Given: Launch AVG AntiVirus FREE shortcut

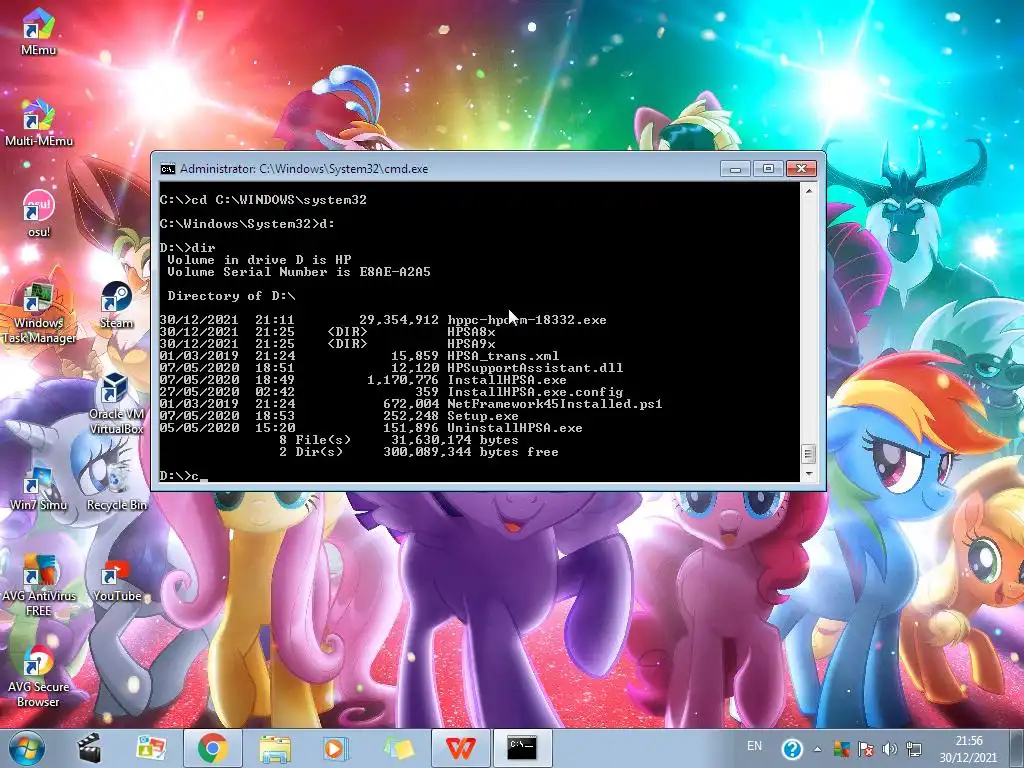Looking at the screenshot, I should [39, 585].
